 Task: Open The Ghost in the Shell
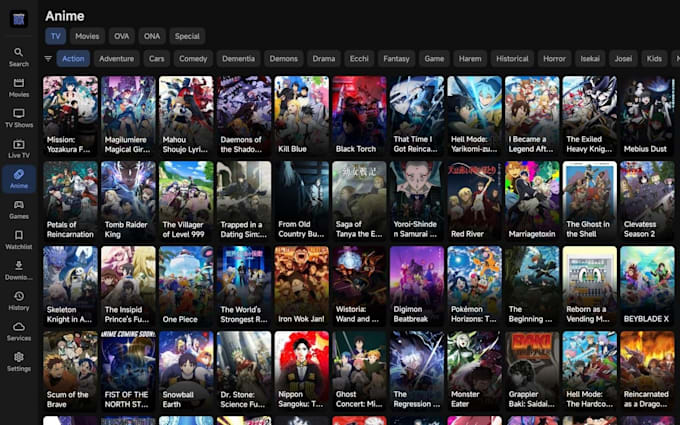tap(590, 201)
